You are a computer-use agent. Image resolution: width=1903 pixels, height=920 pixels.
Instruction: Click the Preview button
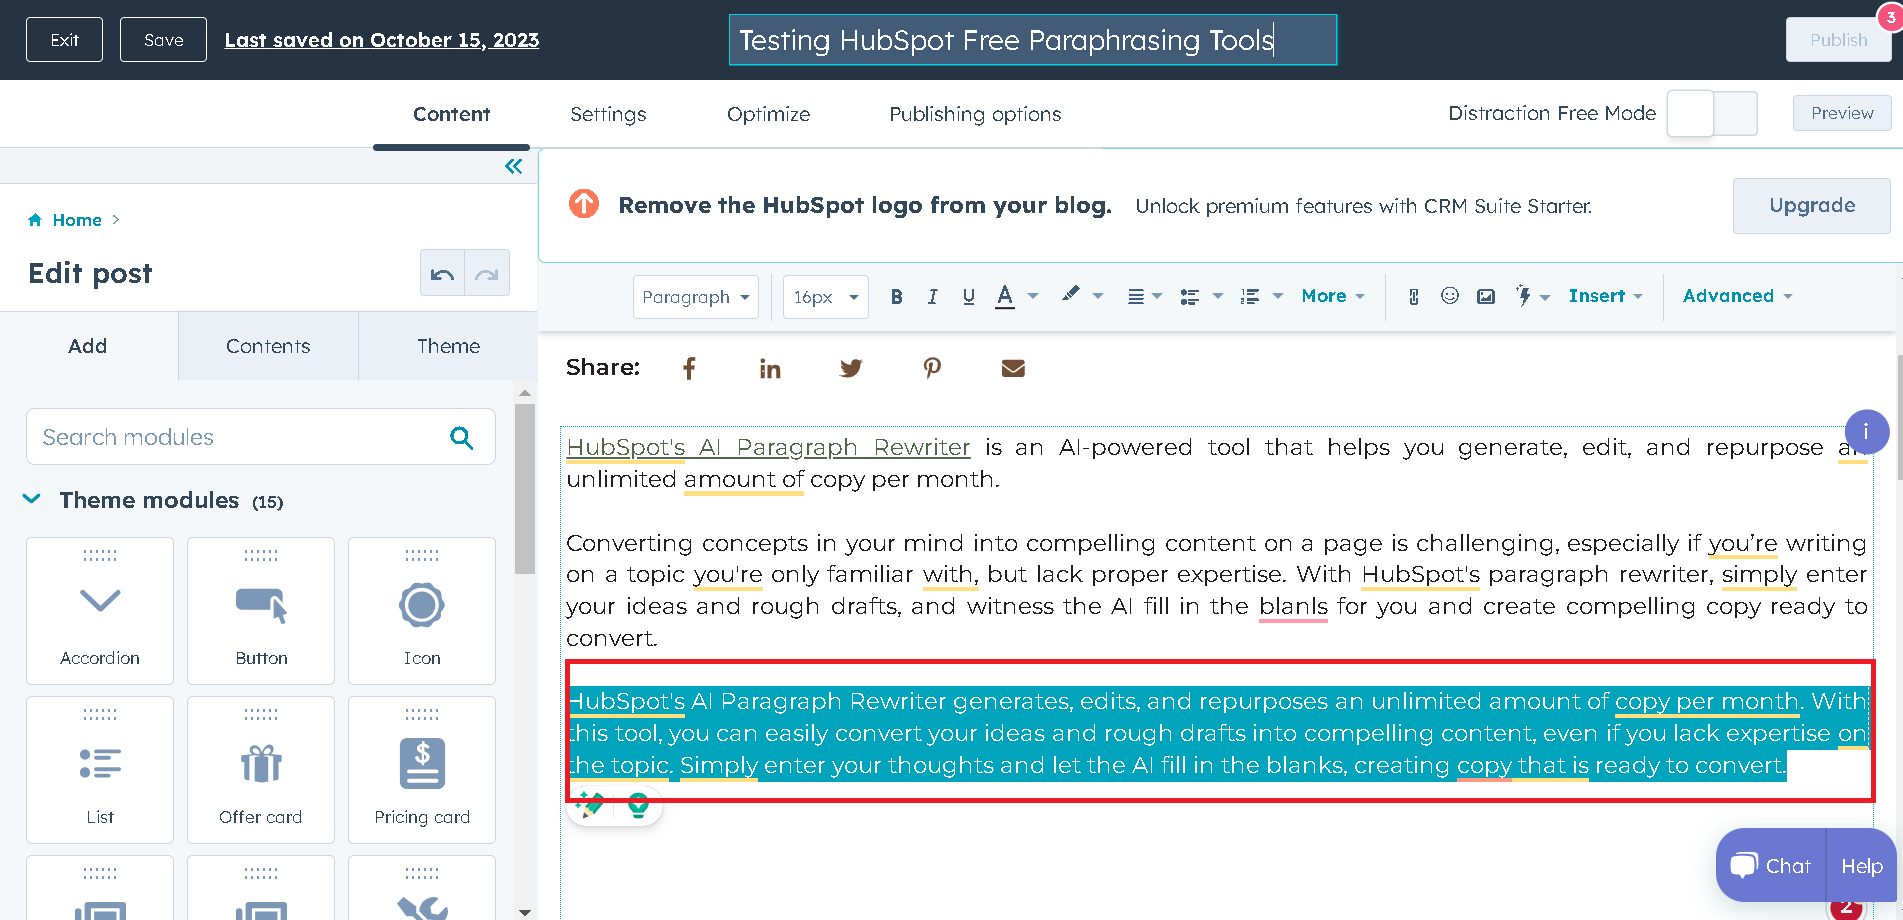pos(1842,113)
